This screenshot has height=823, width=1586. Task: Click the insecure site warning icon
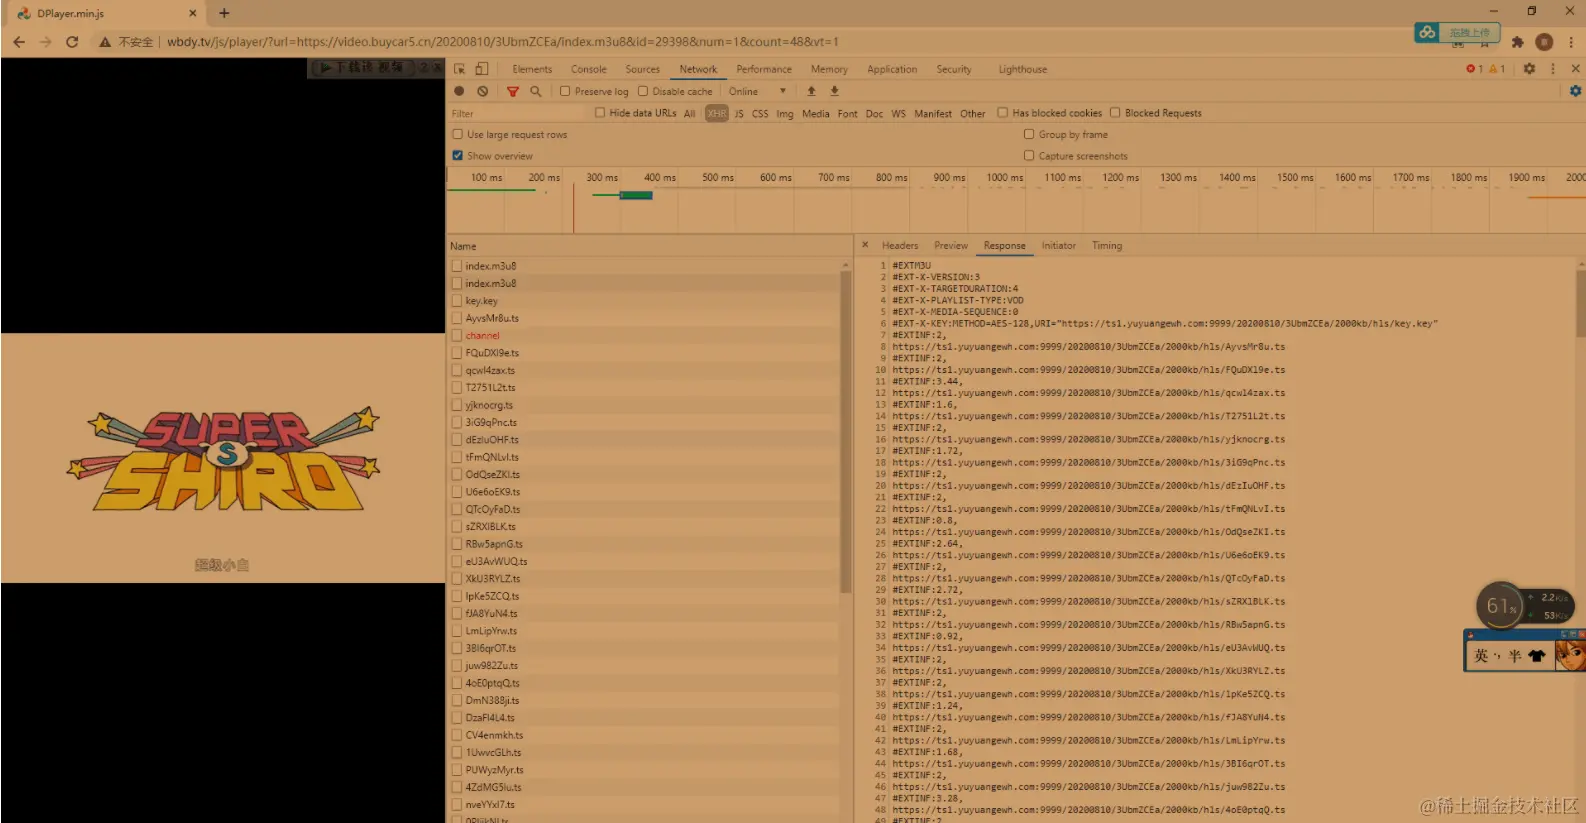104,42
